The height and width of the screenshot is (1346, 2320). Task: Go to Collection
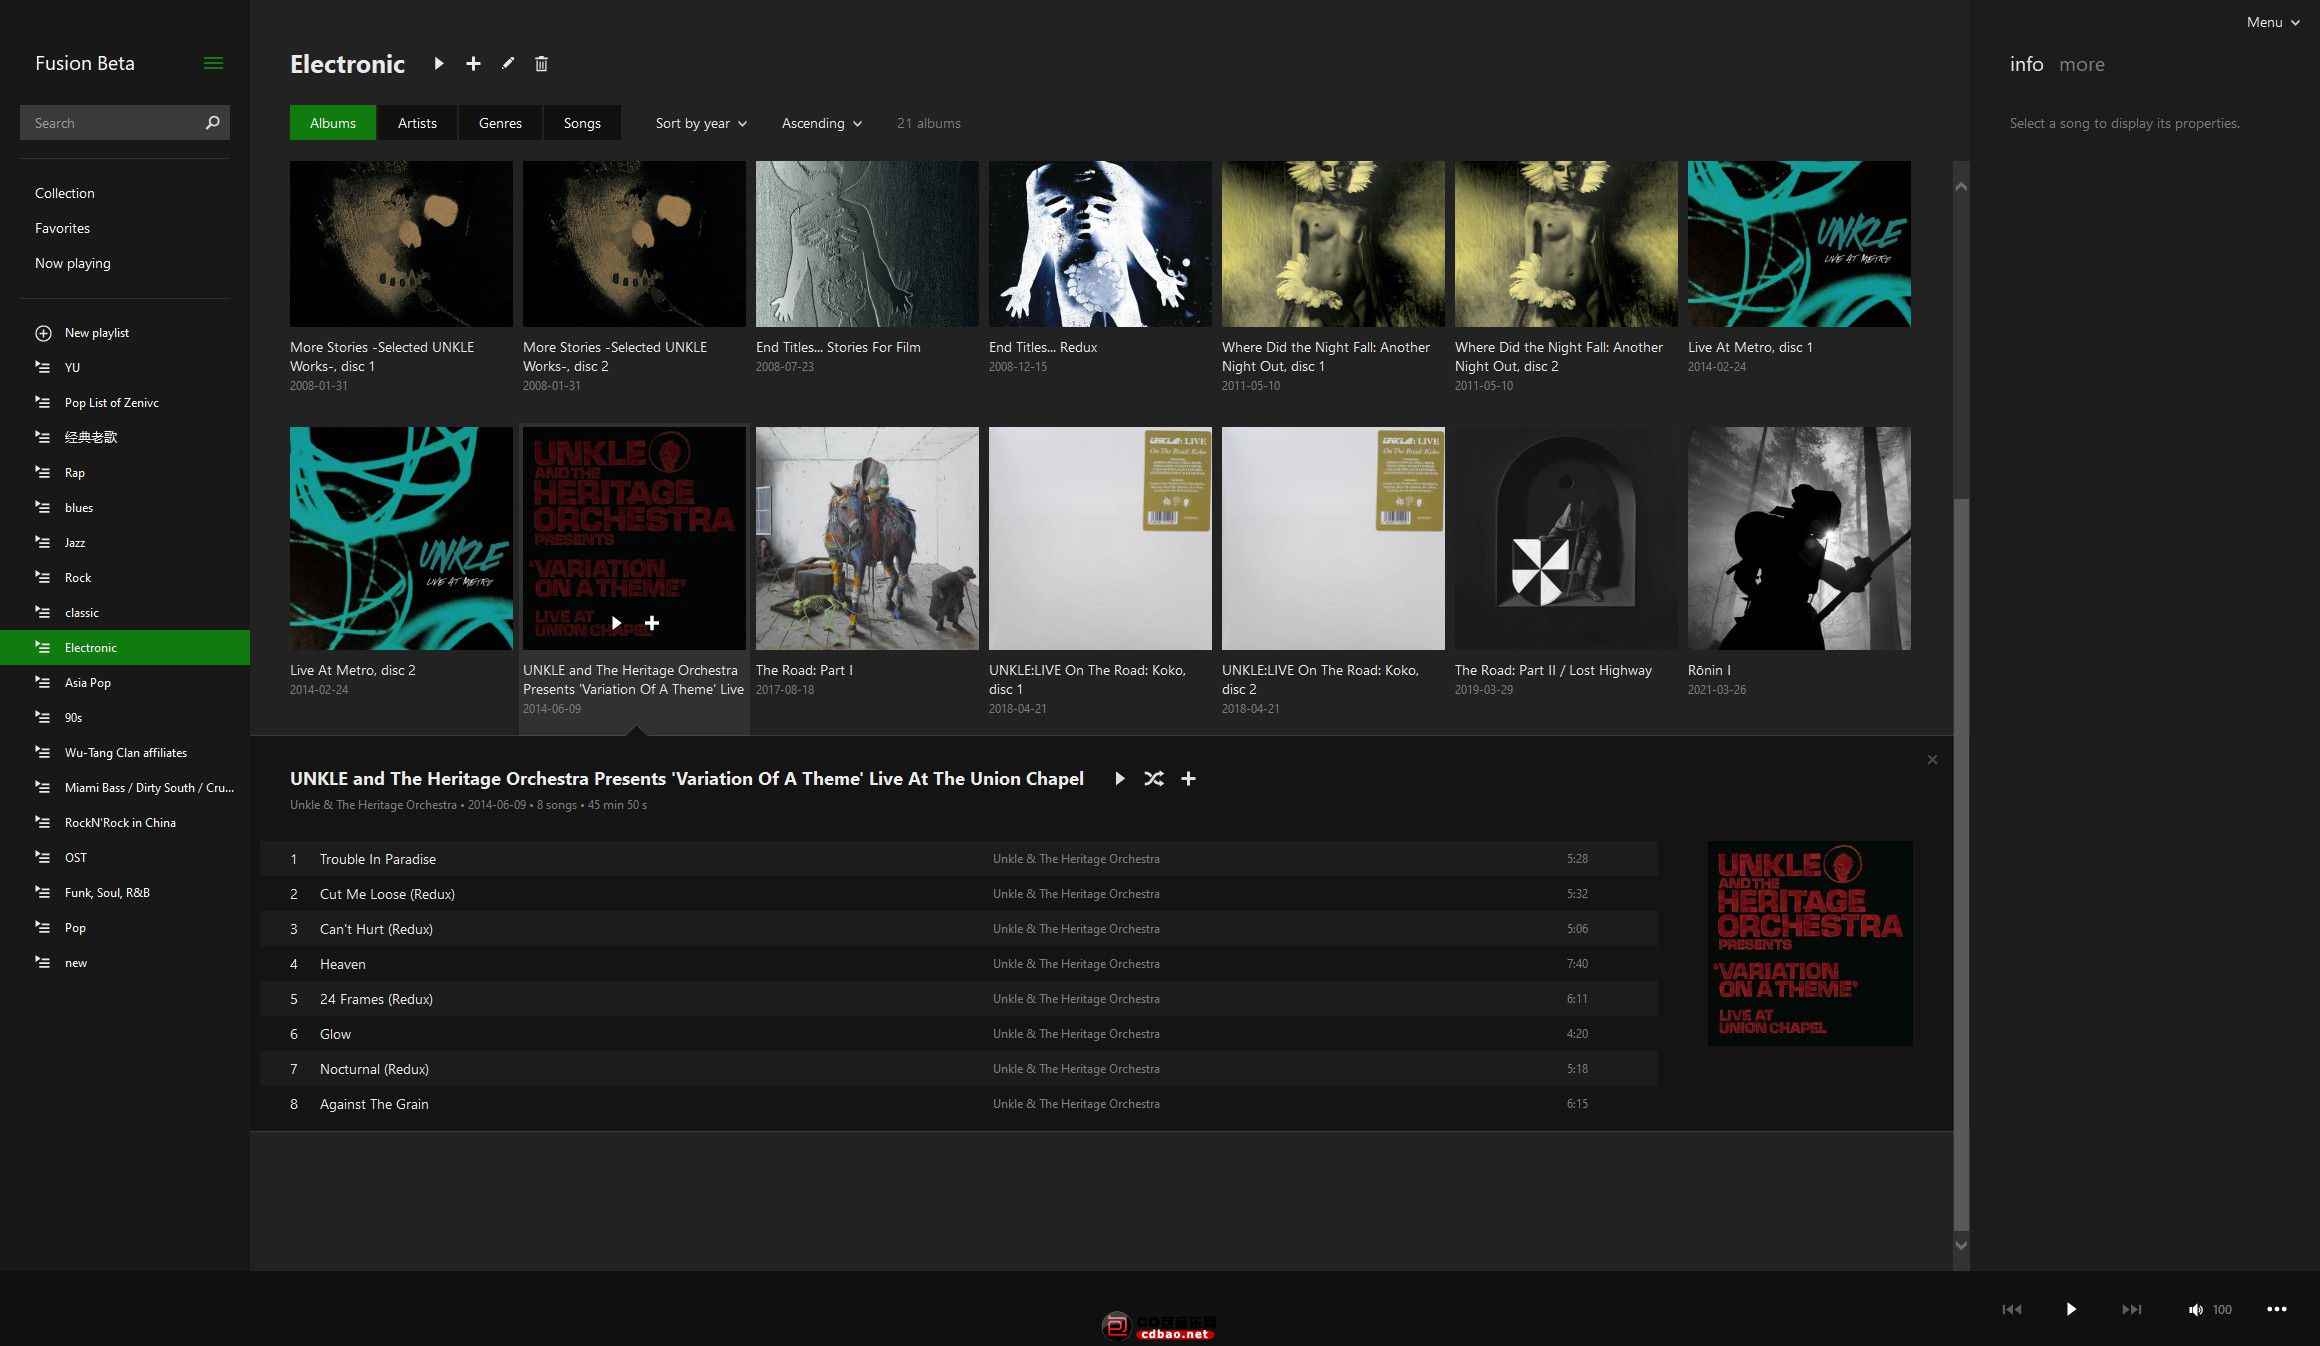[x=65, y=193]
